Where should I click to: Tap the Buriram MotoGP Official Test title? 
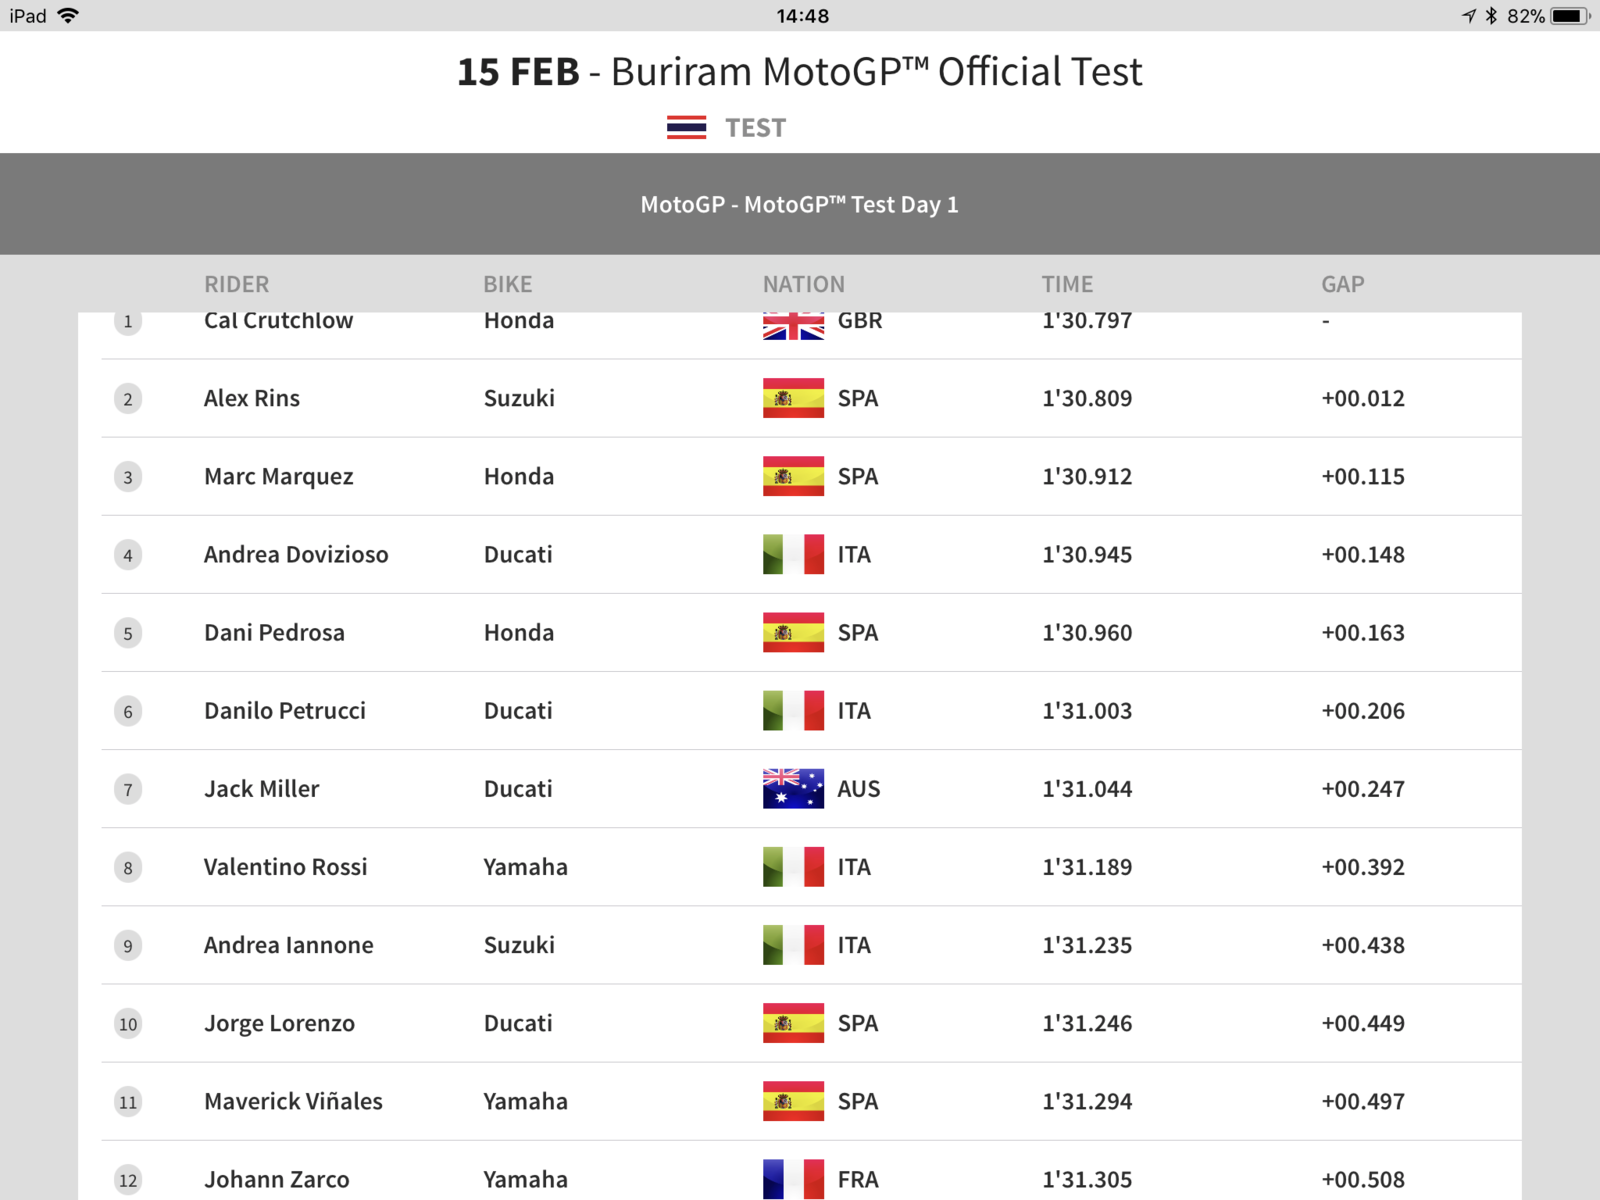tap(800, 72)
